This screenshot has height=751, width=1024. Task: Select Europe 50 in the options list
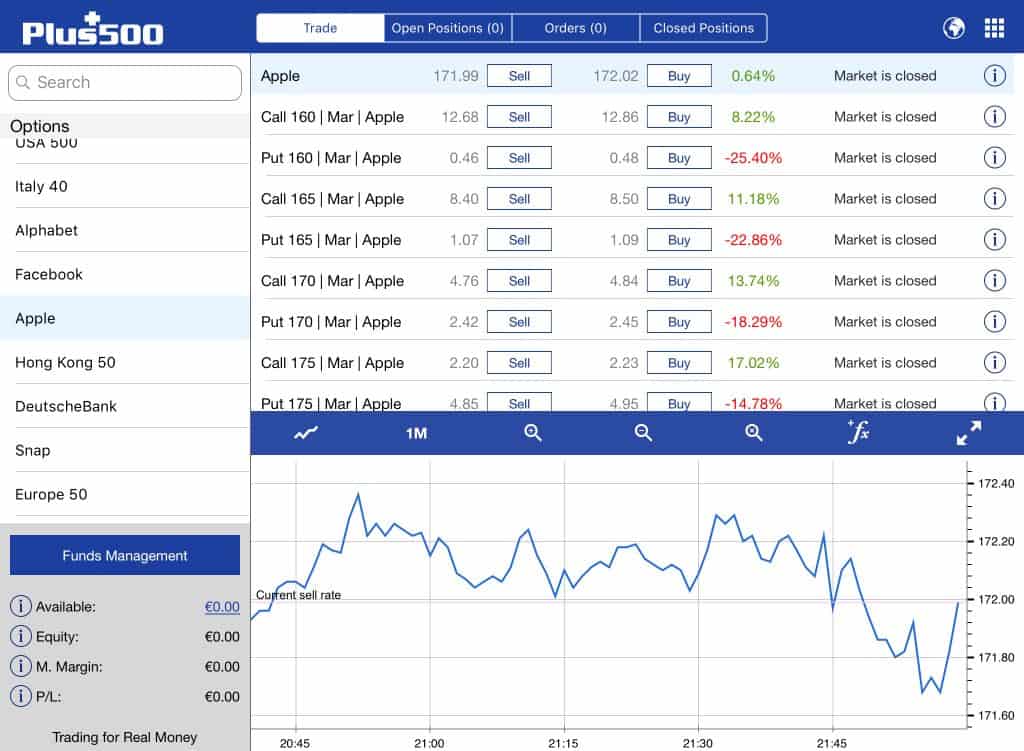(x=125, y=494)
